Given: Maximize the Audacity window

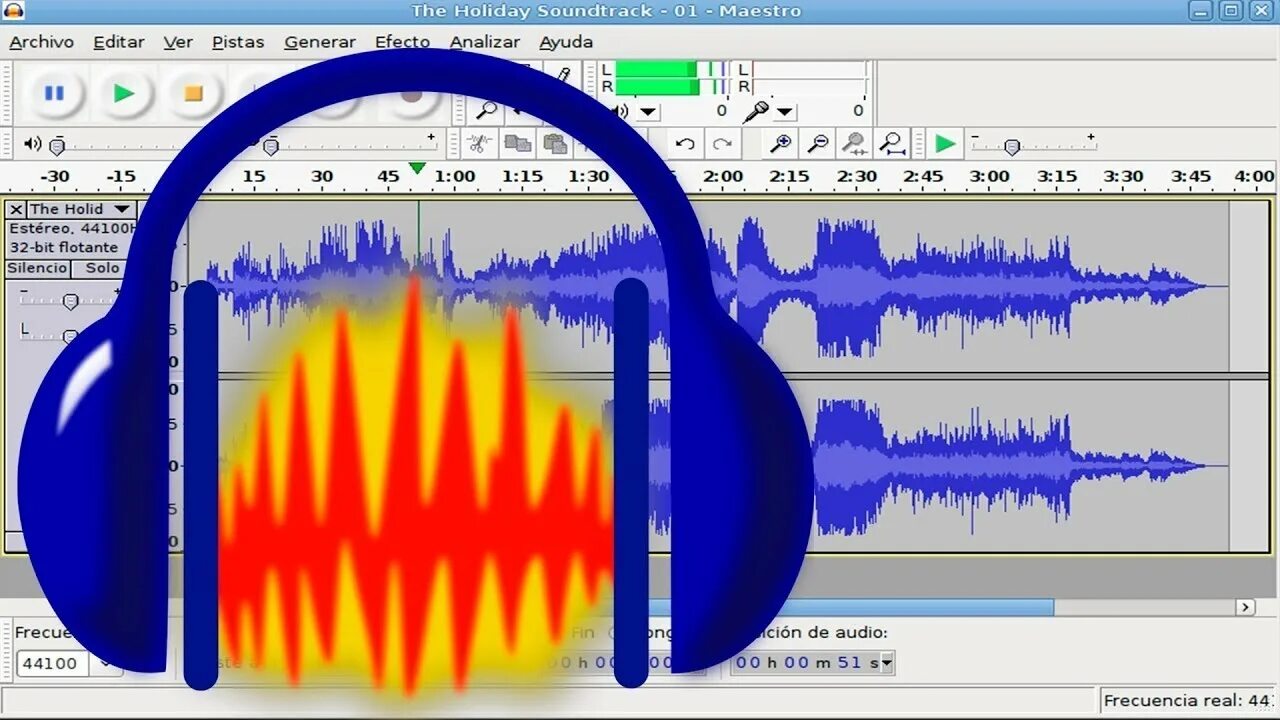Looking at the screenshot, I should pyautogui.click(x=1231, y=11).
